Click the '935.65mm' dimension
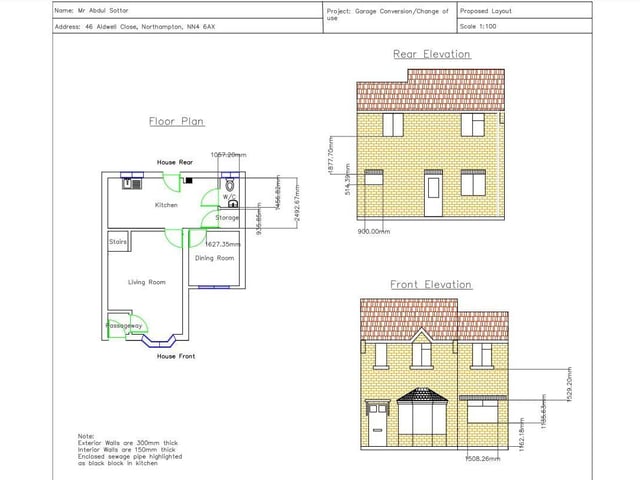Image resolution: width=640 pixels, height=480 pixels. [260, 219]
